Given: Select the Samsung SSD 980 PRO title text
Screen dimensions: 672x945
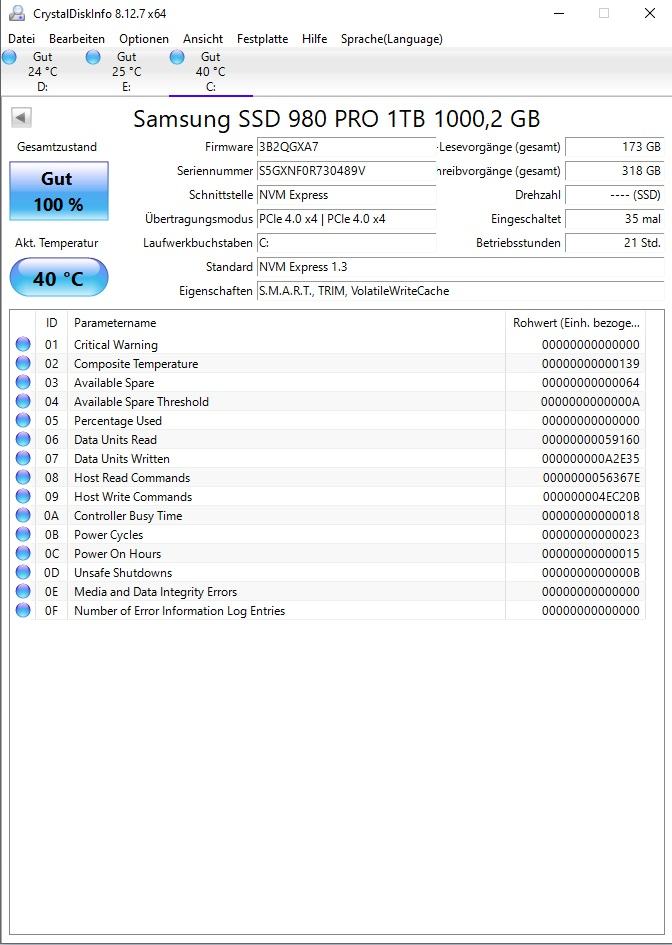Looking at the screenshot, I should coord(336,119).
